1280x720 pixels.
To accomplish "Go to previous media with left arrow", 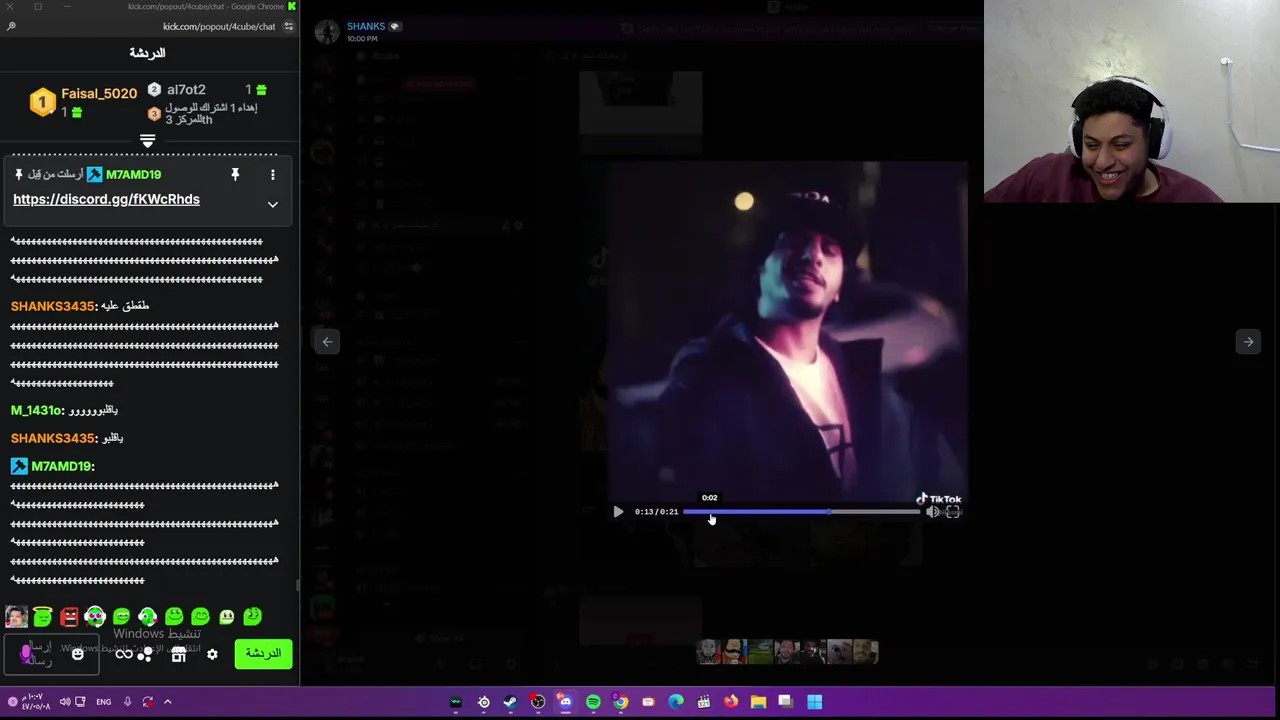I will click(327, 342).
